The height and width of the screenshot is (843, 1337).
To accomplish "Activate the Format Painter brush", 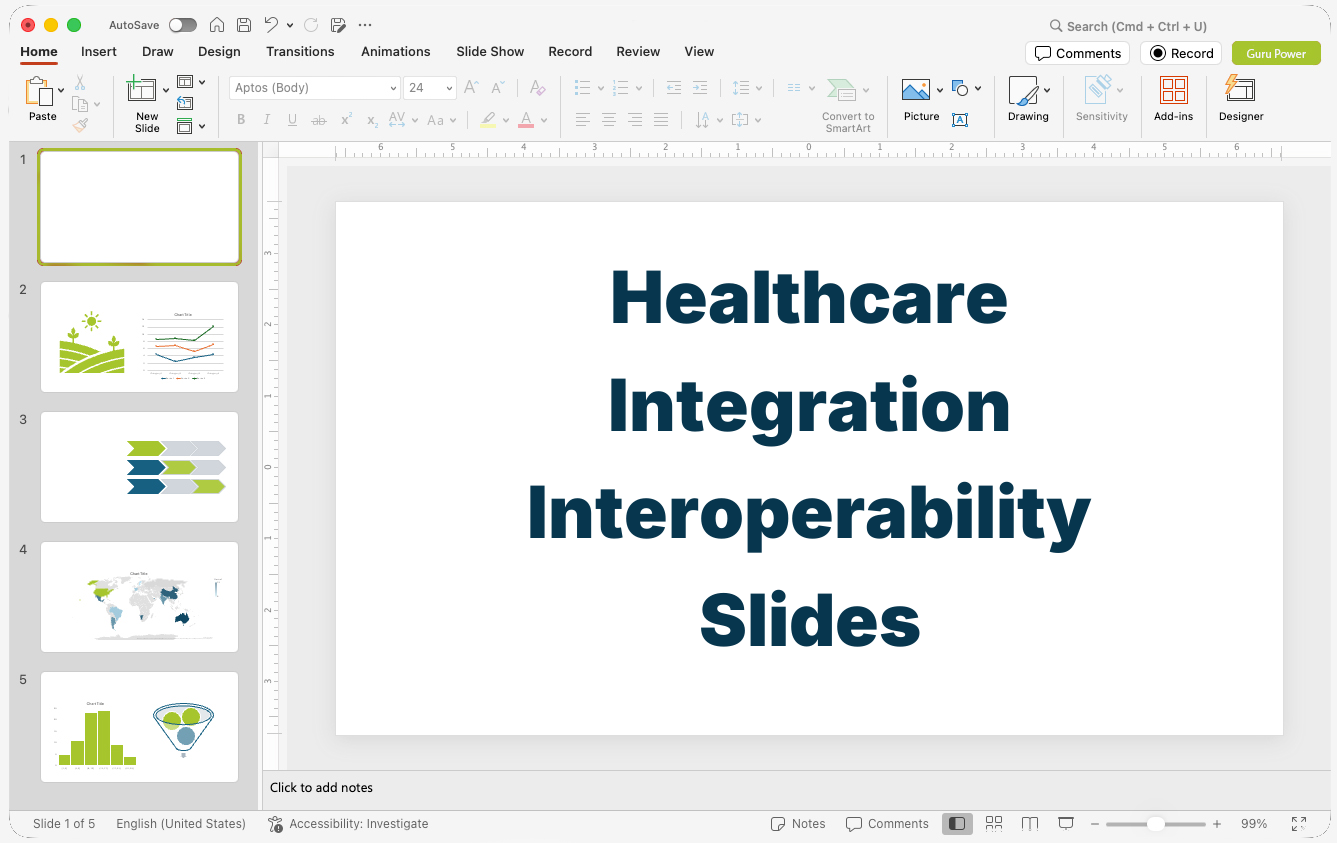I will click(80, 125).
